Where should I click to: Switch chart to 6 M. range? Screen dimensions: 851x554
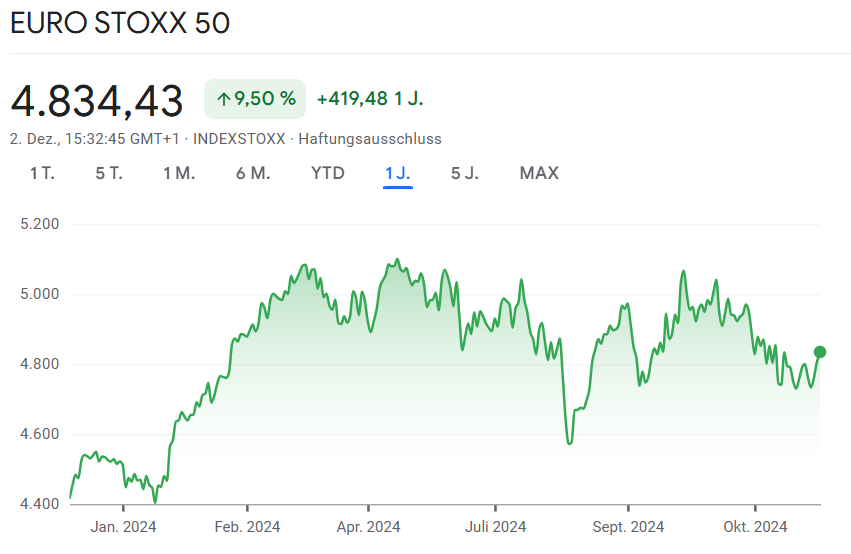coord(253,174)
